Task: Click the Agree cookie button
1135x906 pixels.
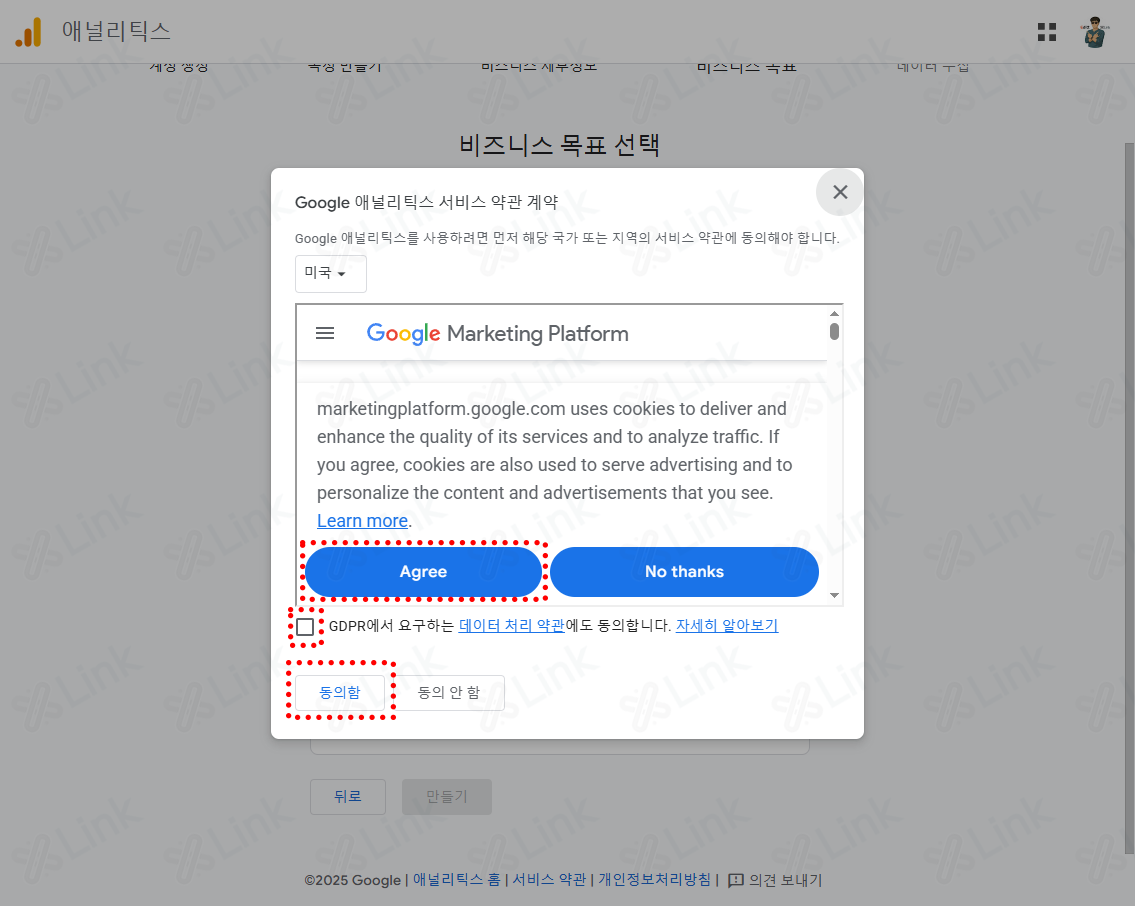Action: click(x=423, y=572)
